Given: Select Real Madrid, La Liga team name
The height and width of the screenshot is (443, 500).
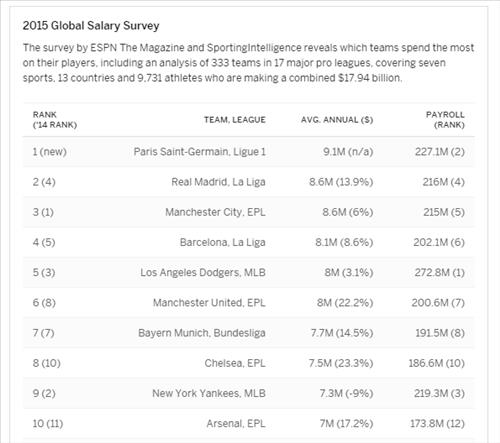Looking at the screenshot, I should click(218, 182).
